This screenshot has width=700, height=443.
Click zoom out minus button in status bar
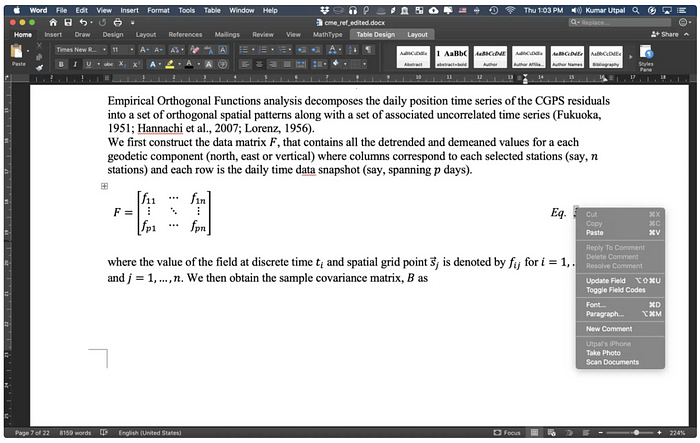coord(600,432)
